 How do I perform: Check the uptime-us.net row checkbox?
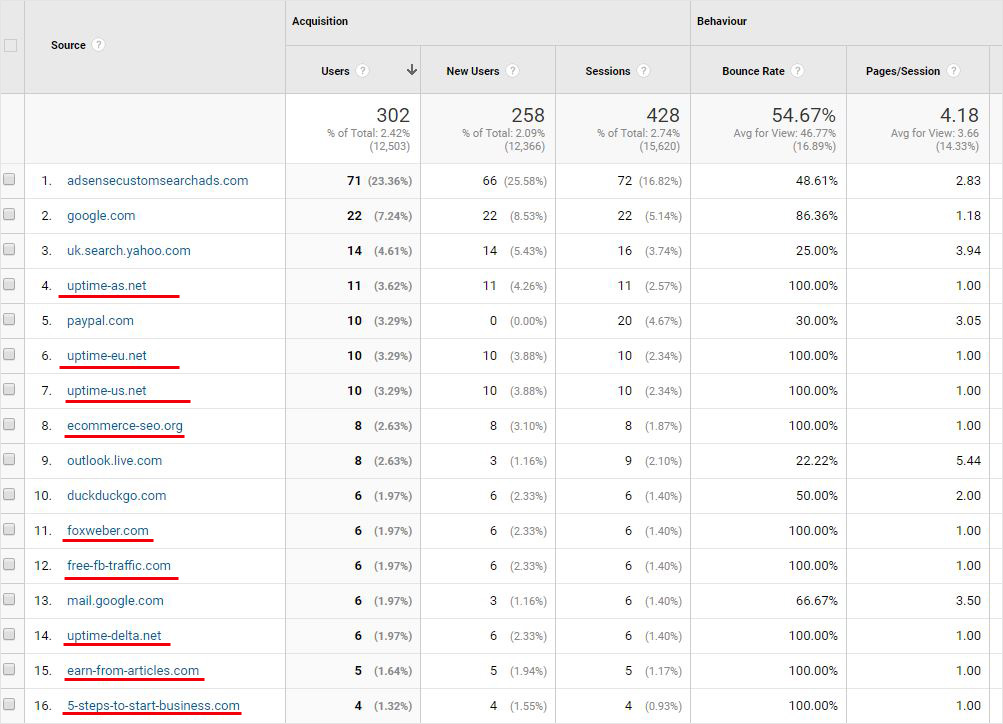tap(9, 390)
